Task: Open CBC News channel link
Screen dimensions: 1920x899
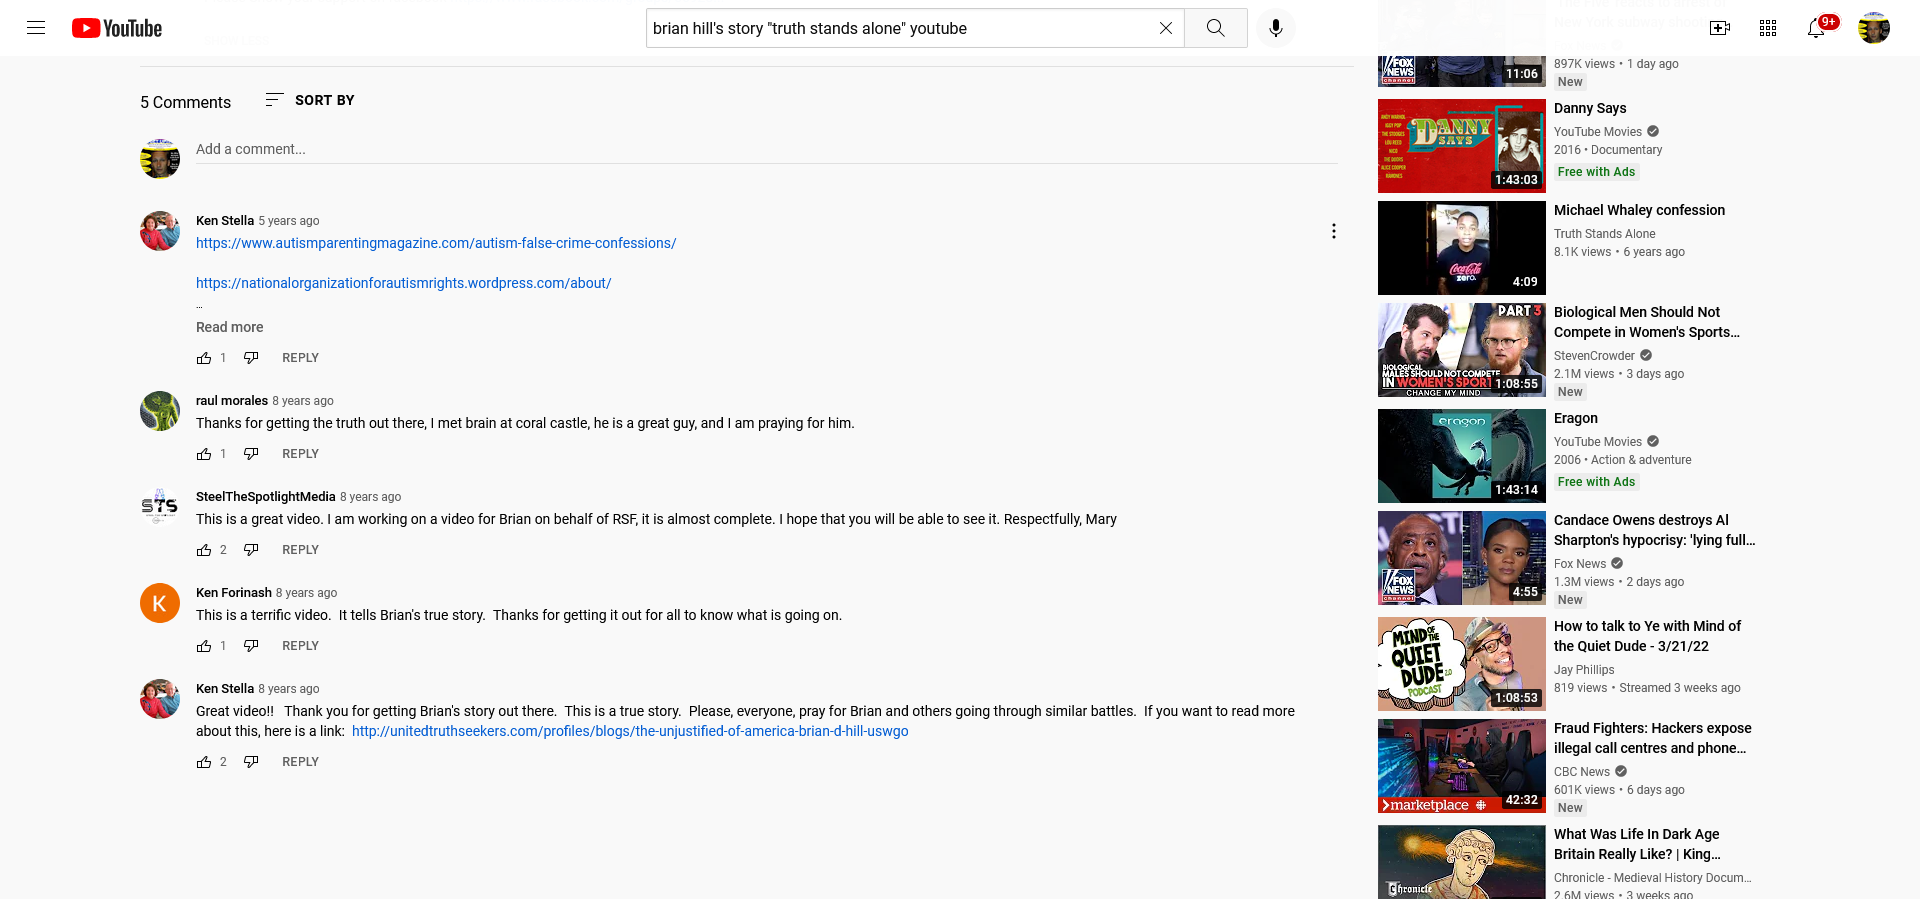Action: [x=1582, y=772]
